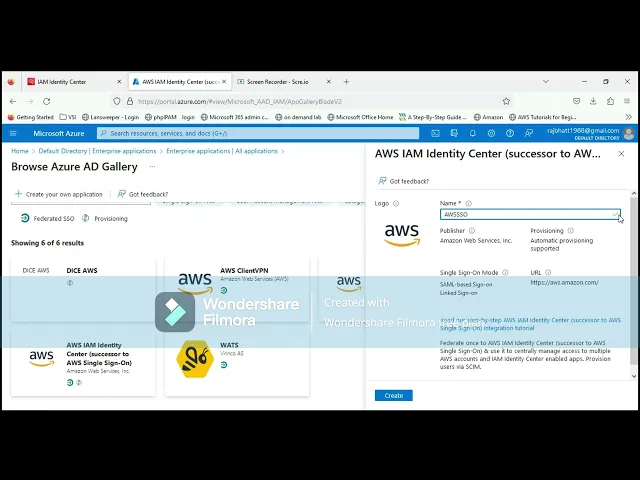The image size is (640, 480).
Task: Click Microsoft Azure portal home title
Action: [59, 133]
